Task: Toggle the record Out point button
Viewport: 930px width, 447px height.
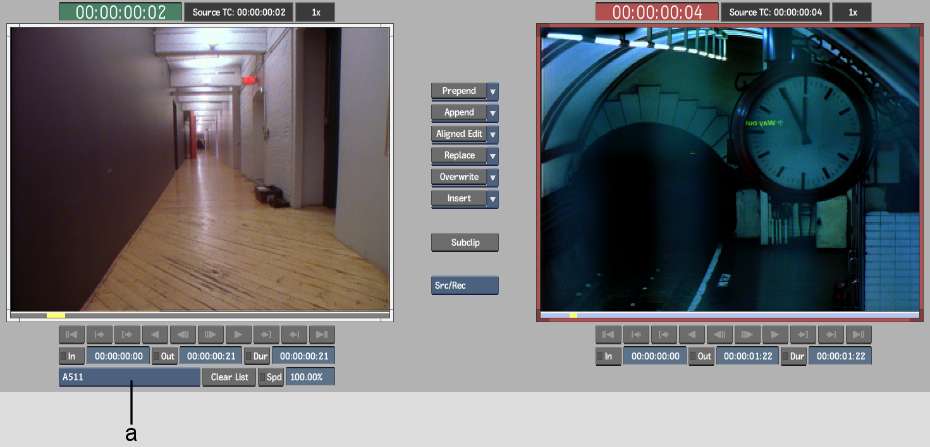Action: [x=701, y=355]
